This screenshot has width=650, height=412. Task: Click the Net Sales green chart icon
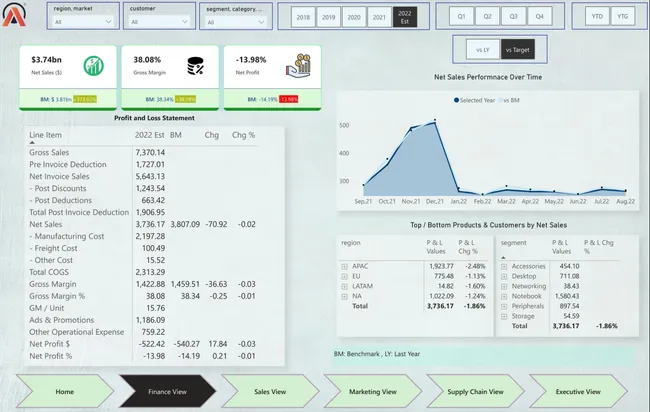(94, 65)
